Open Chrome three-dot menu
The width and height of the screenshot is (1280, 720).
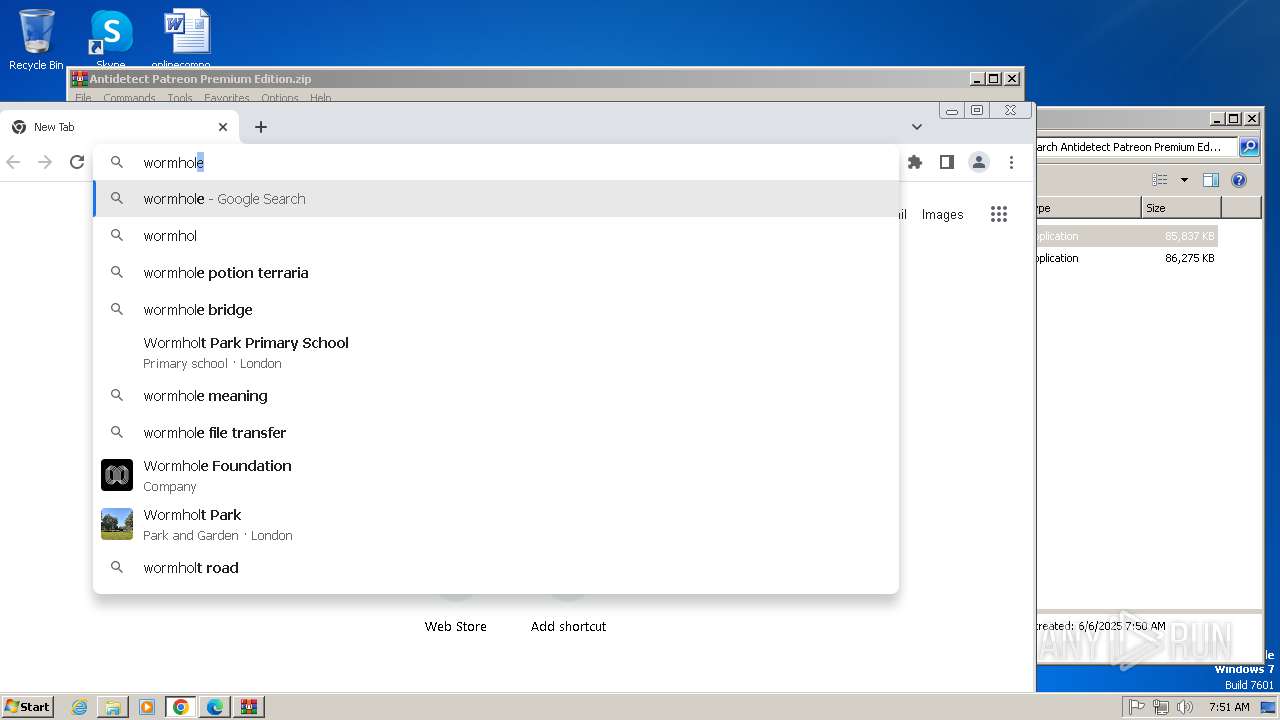pyautogui.click(x=1011, y=162)
